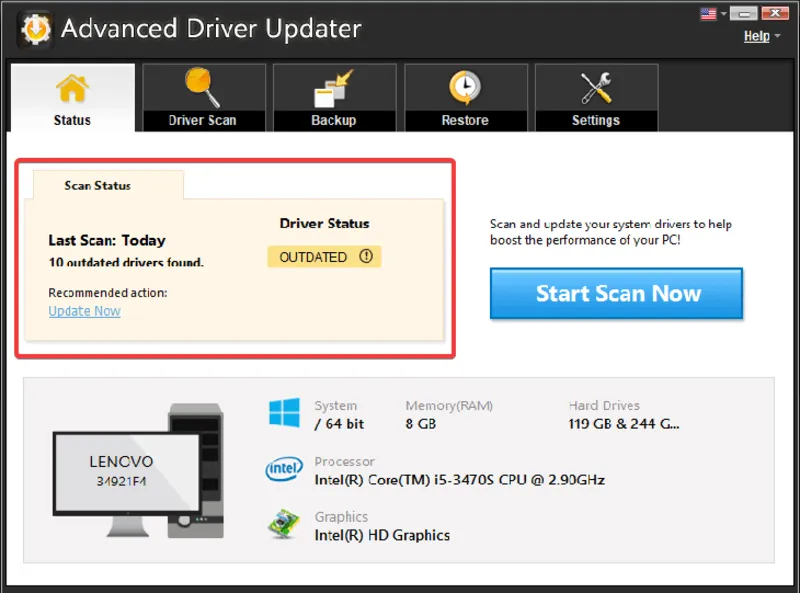Open the language dropdown arrow beside flag
The width and height of the screenshot is (800, 593).
pyautogui.click(x=723, y=14)
